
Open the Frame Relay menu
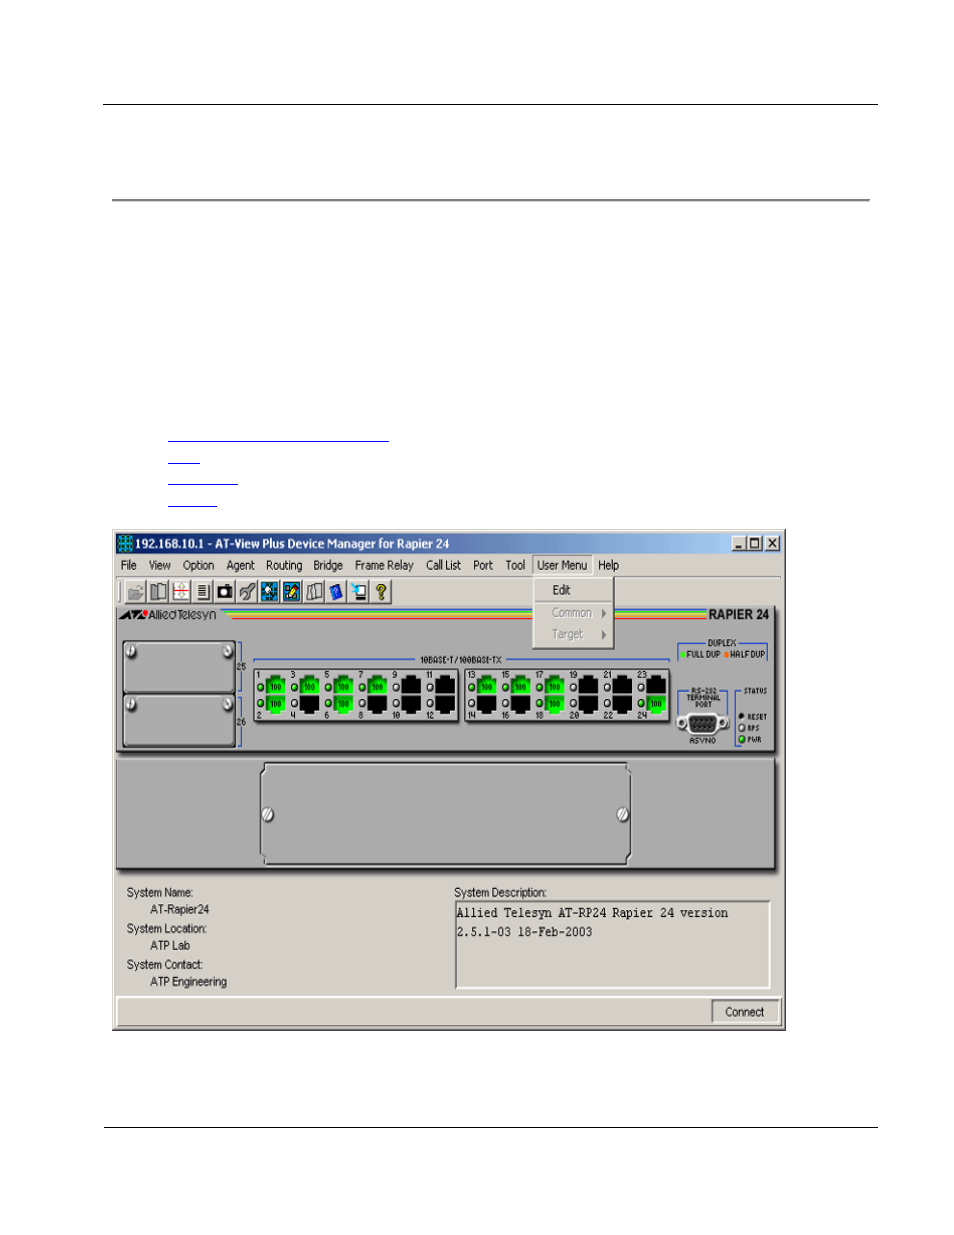384,565
